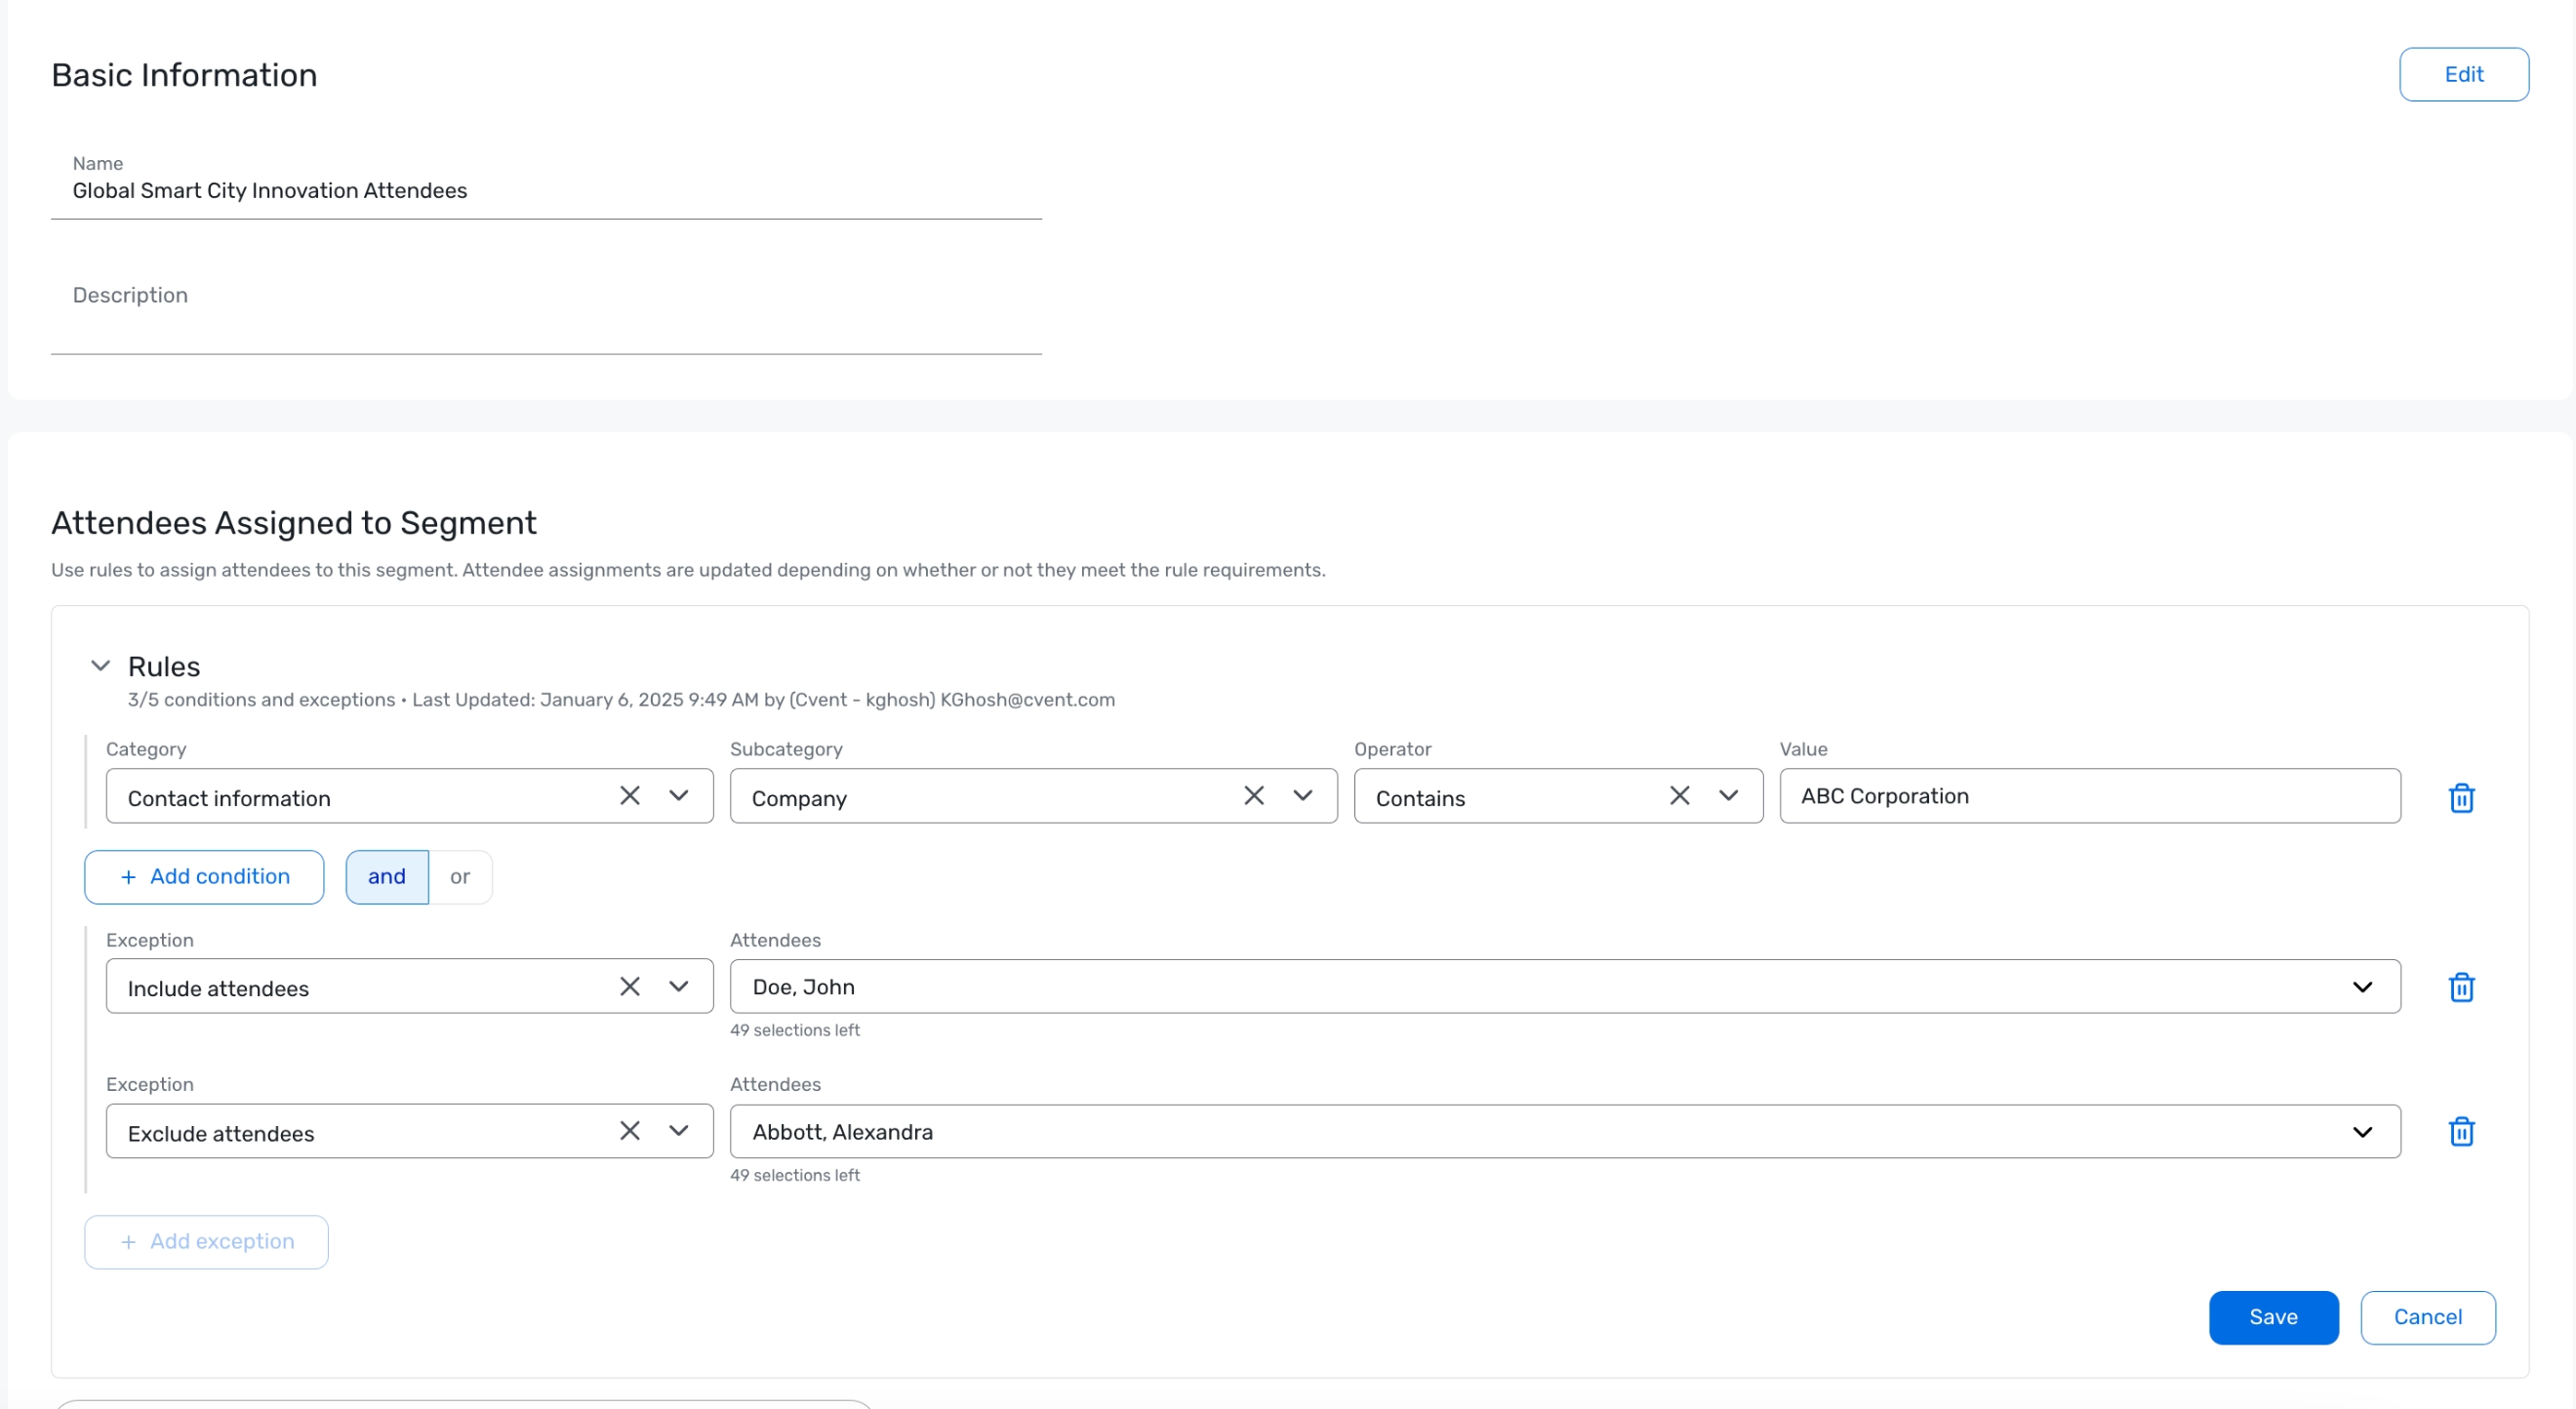Viewport: 2576px width, 1409px height.
Task: Switch condition logic to 'or'
Action: 460,877
